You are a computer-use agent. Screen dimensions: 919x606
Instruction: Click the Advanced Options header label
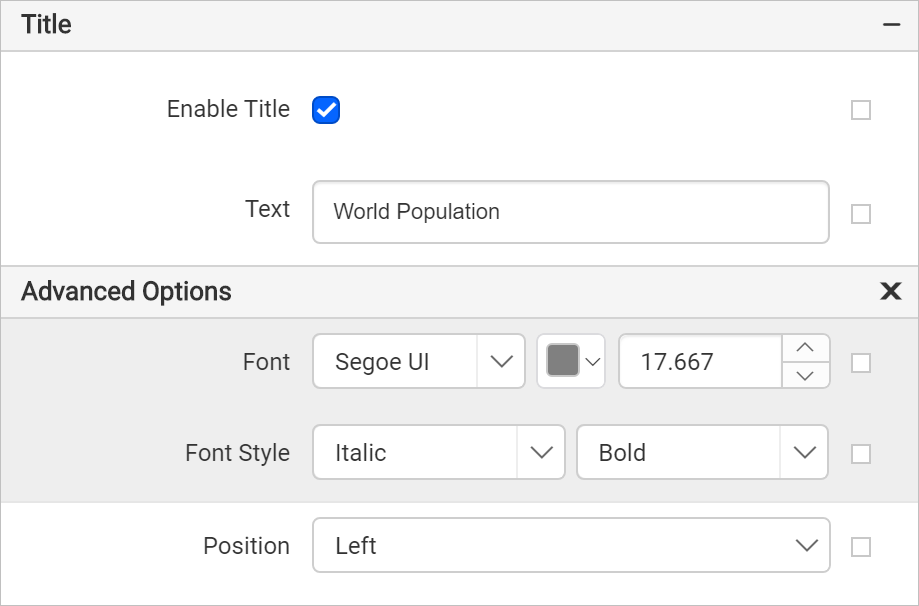(126, 292)
